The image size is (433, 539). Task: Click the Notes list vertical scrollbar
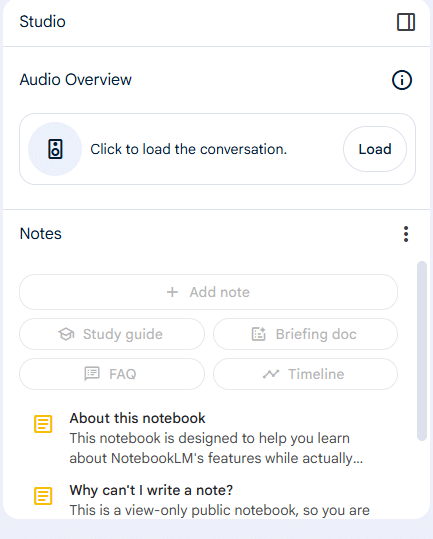coord(422,351)
